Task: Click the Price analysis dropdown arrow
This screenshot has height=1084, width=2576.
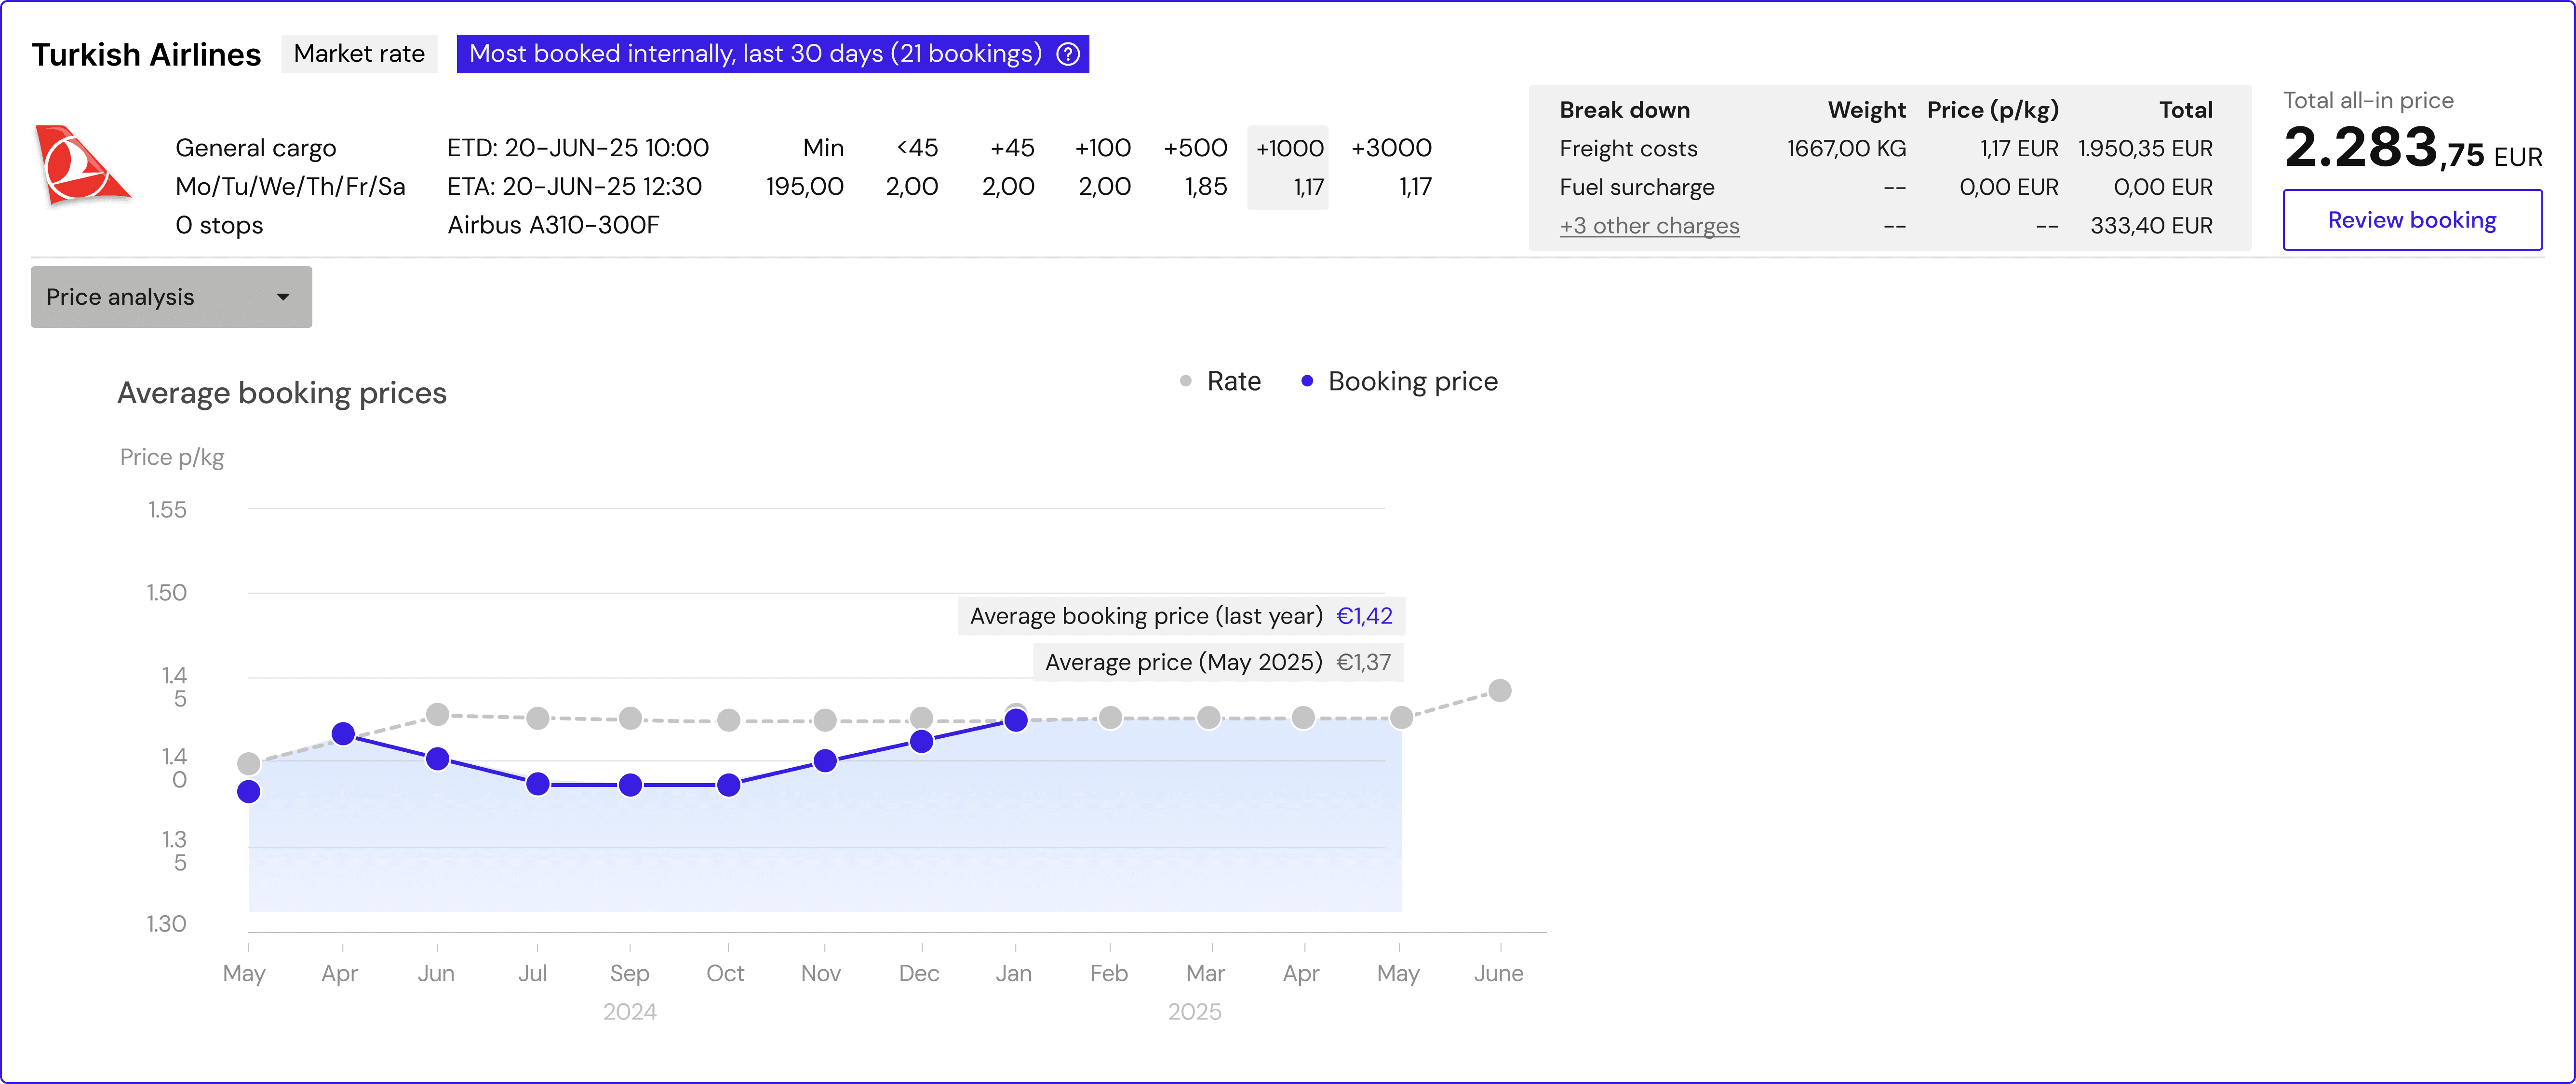Action: tap(283, 297)
